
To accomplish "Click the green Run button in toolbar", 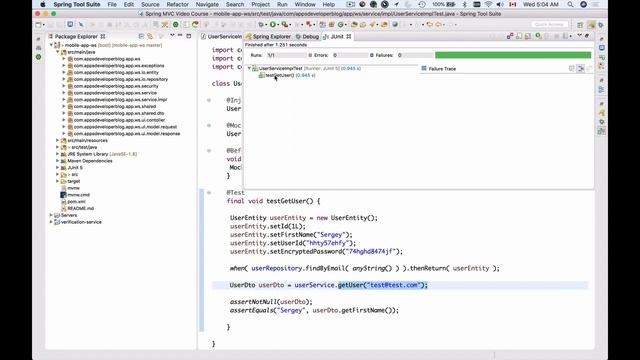I will coord(272,24).
